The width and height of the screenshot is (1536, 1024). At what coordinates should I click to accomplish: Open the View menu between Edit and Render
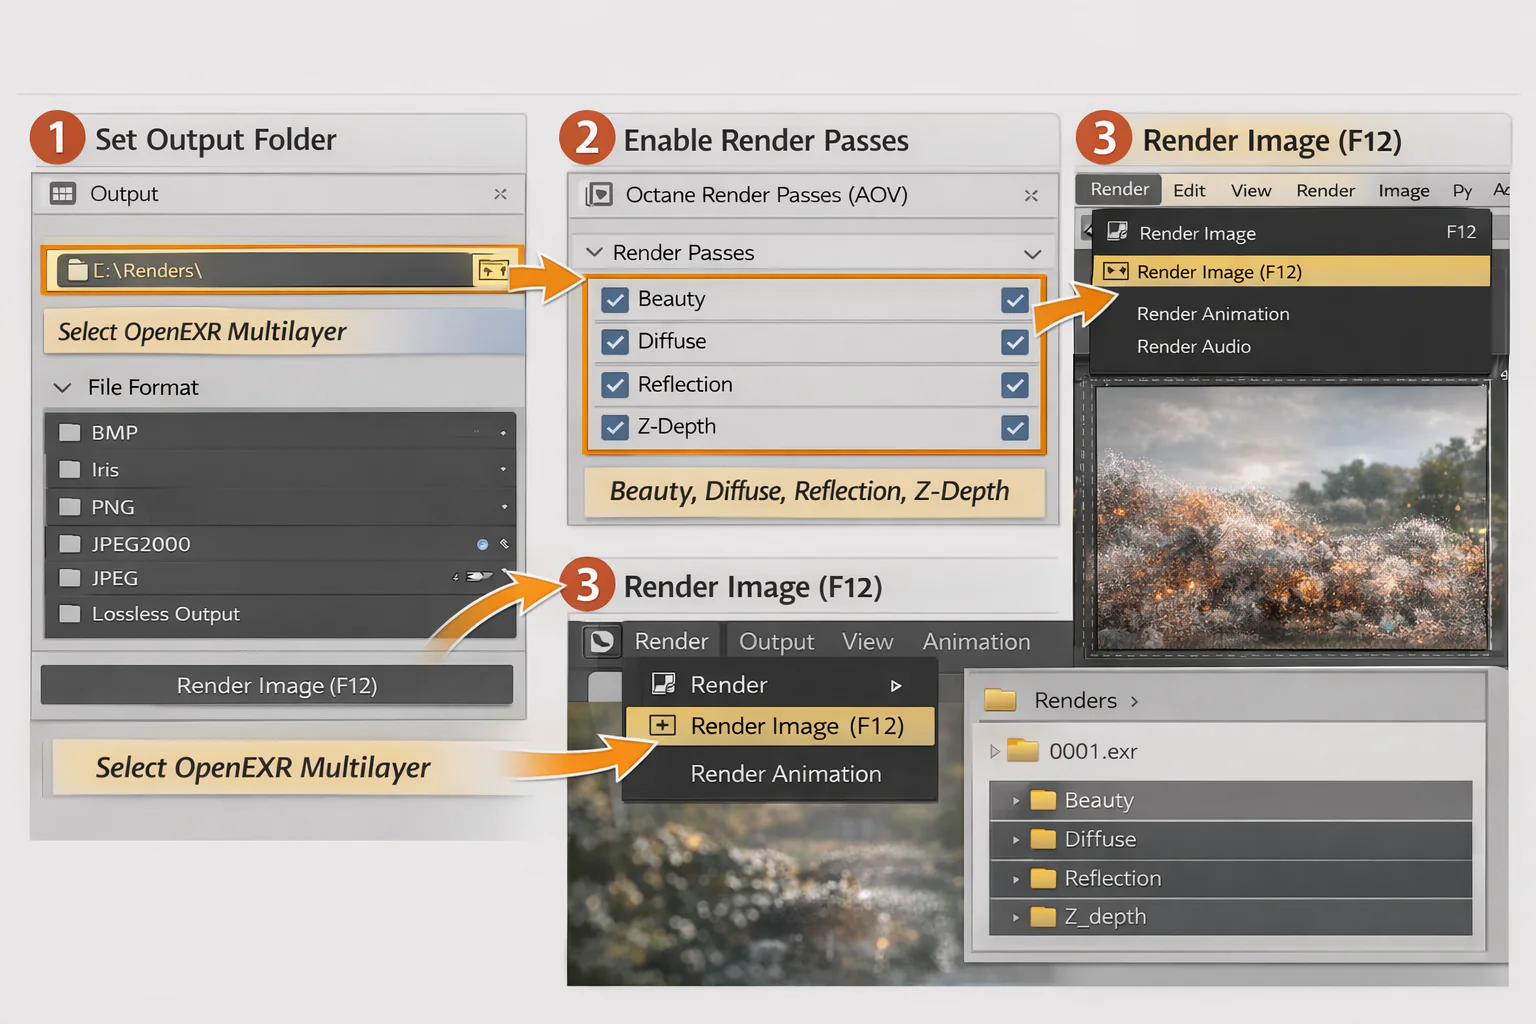1251,190
